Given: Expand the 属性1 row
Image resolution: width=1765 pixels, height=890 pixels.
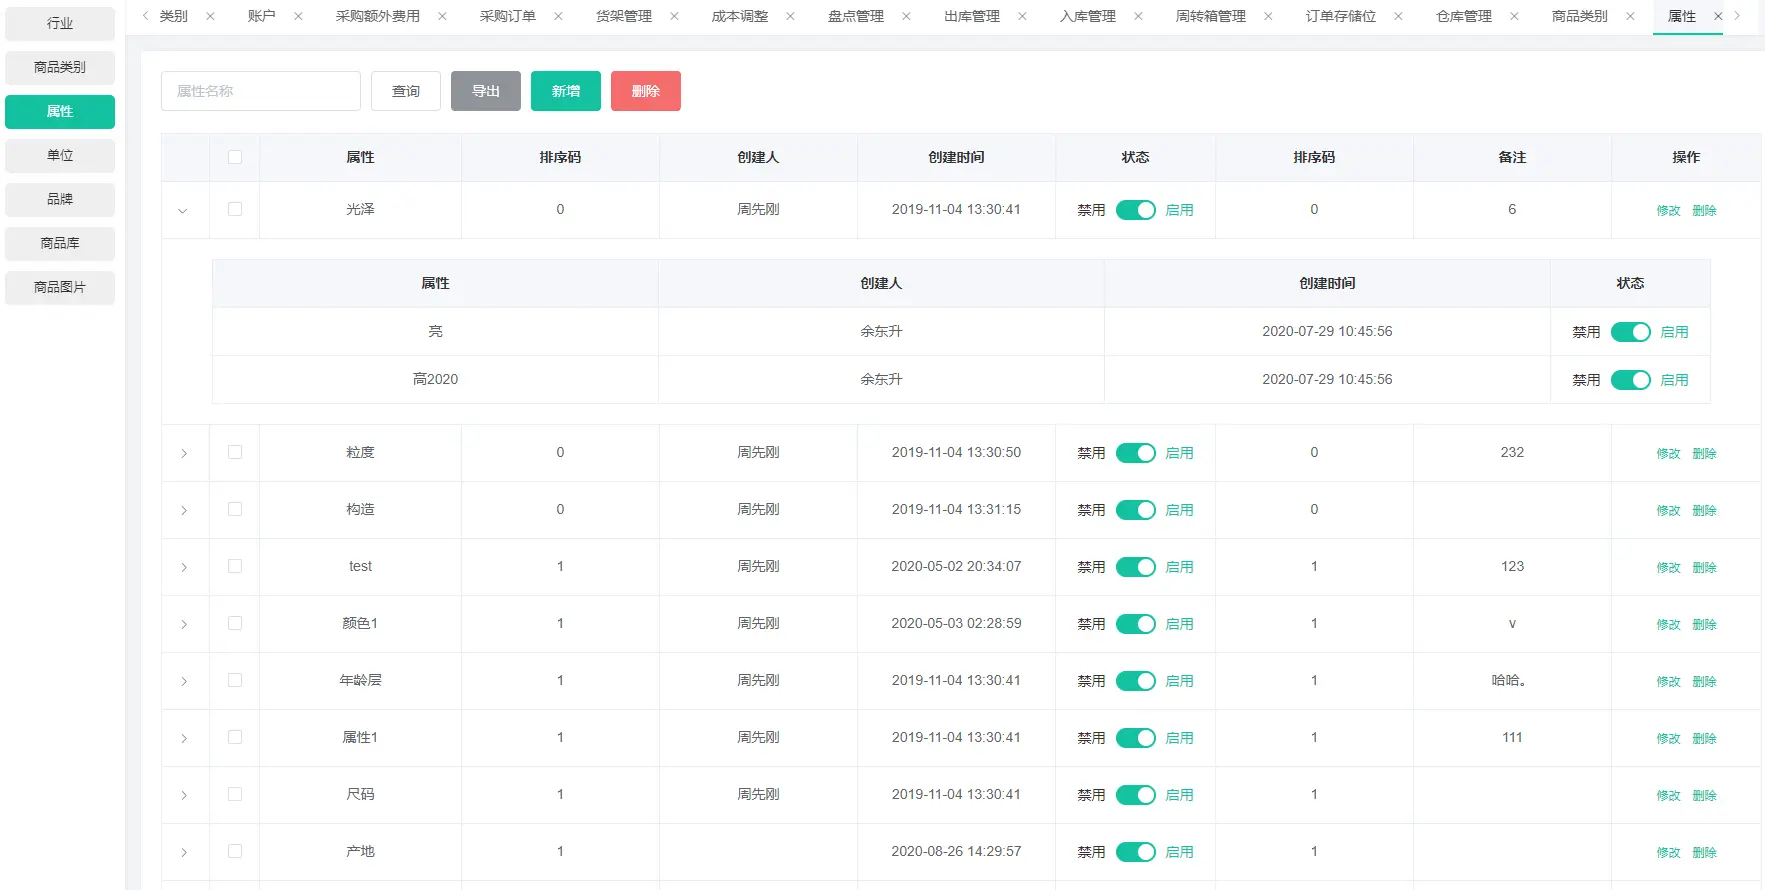Looking at the screenshot, I should pyautogui.click(x=184, y=739).
